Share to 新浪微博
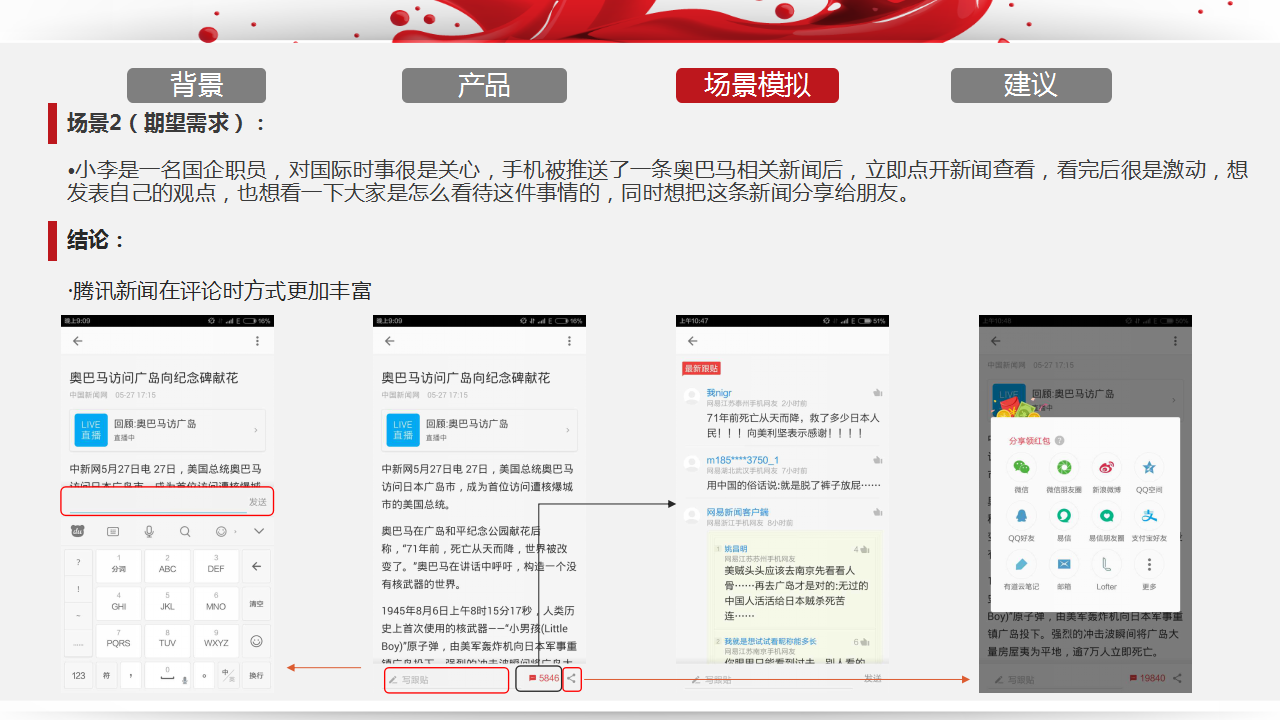1280x720 pixels. (x=1106, y=467)
